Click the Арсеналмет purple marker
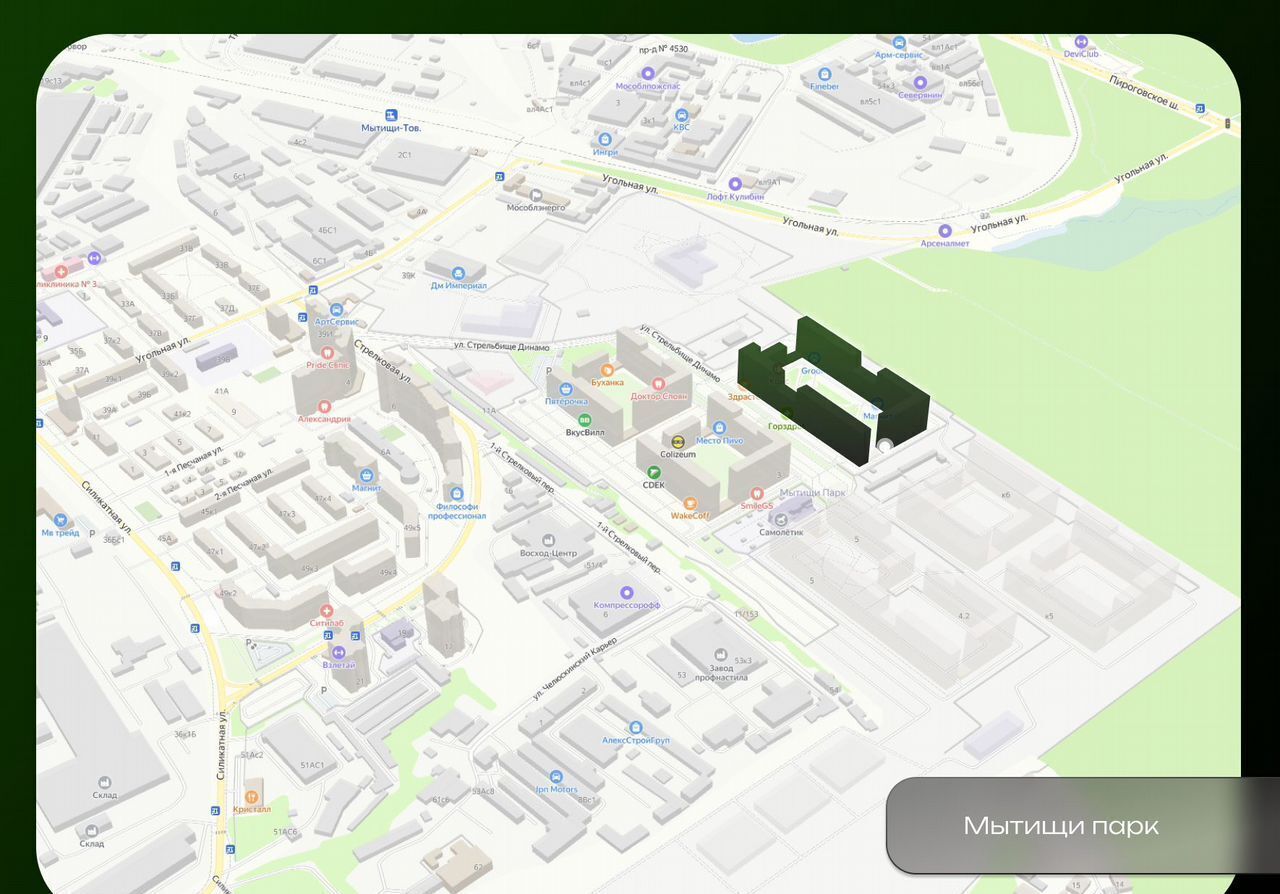The width and height of the screenshot is (1280, 894). point(945,230)
